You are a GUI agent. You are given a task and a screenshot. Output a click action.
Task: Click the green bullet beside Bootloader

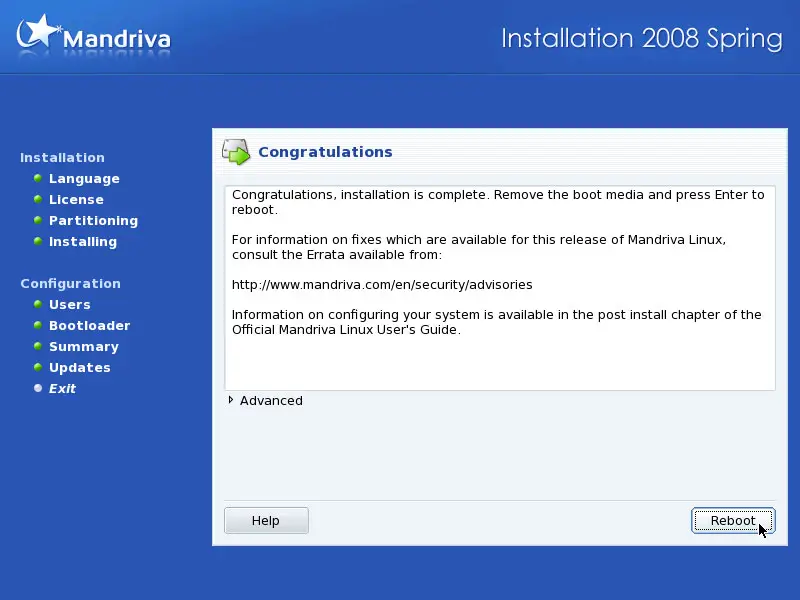click(x=38, y=325)
